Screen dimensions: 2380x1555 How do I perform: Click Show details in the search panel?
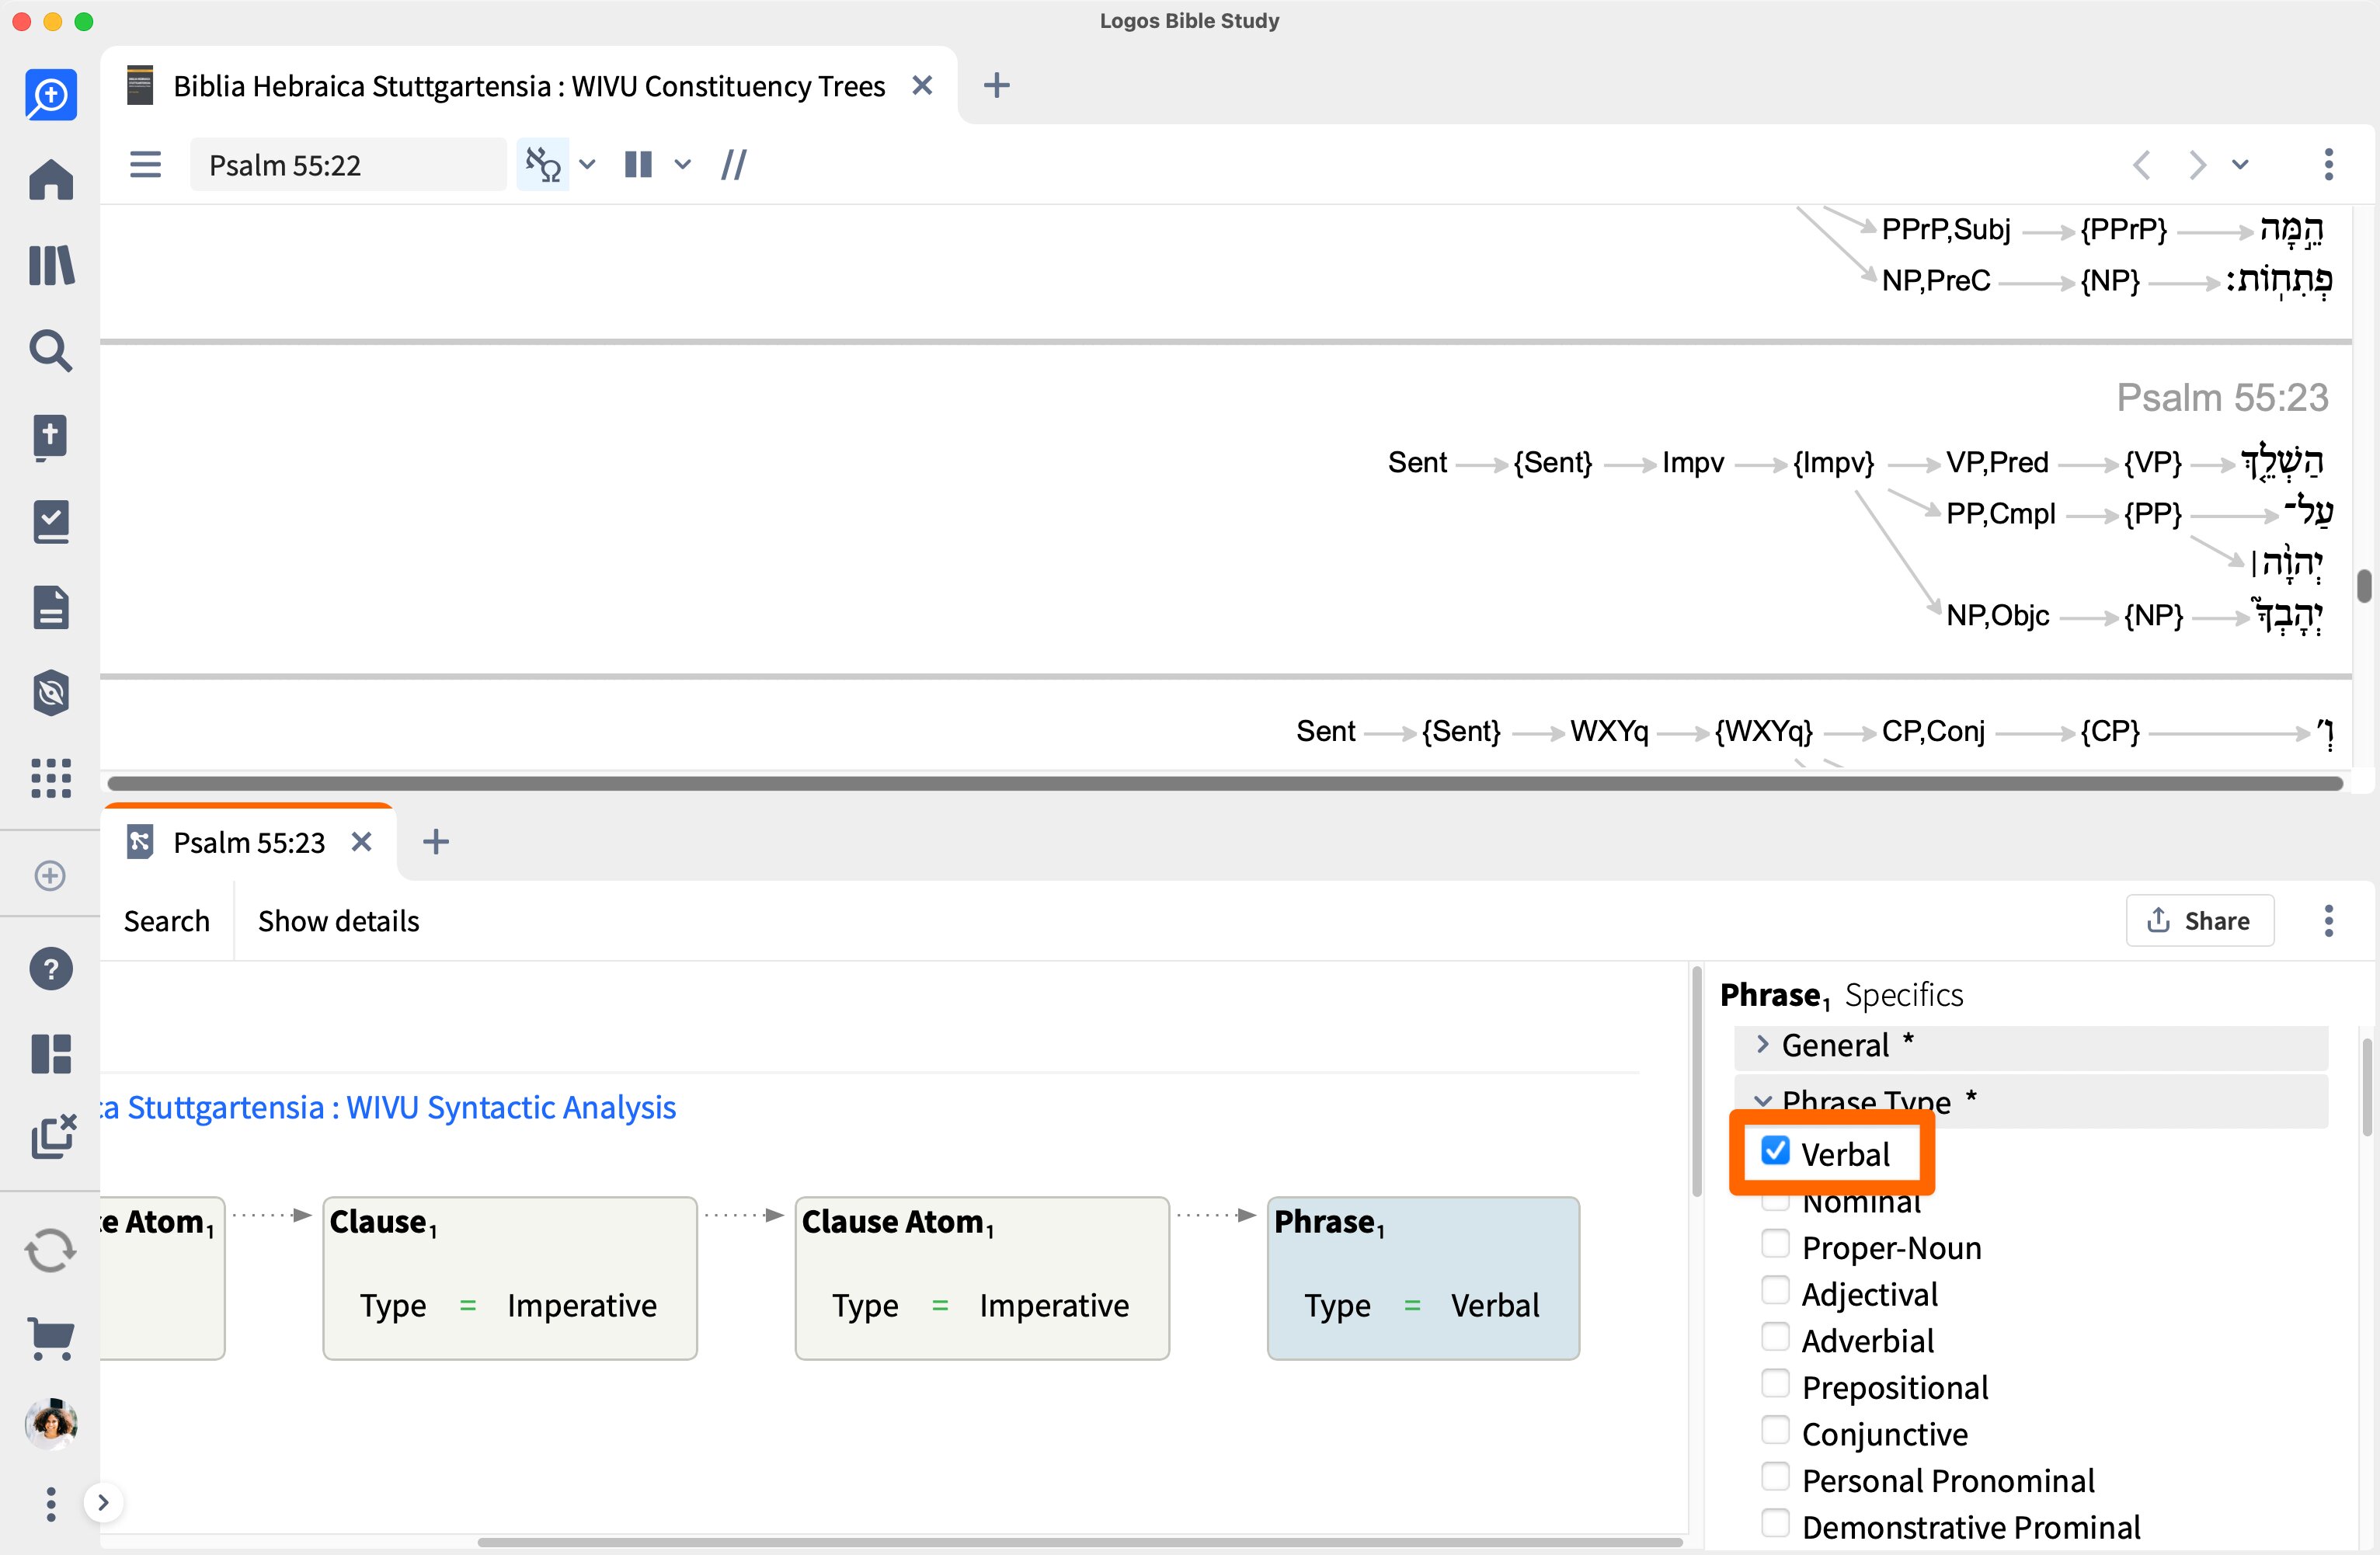[338, 920]
